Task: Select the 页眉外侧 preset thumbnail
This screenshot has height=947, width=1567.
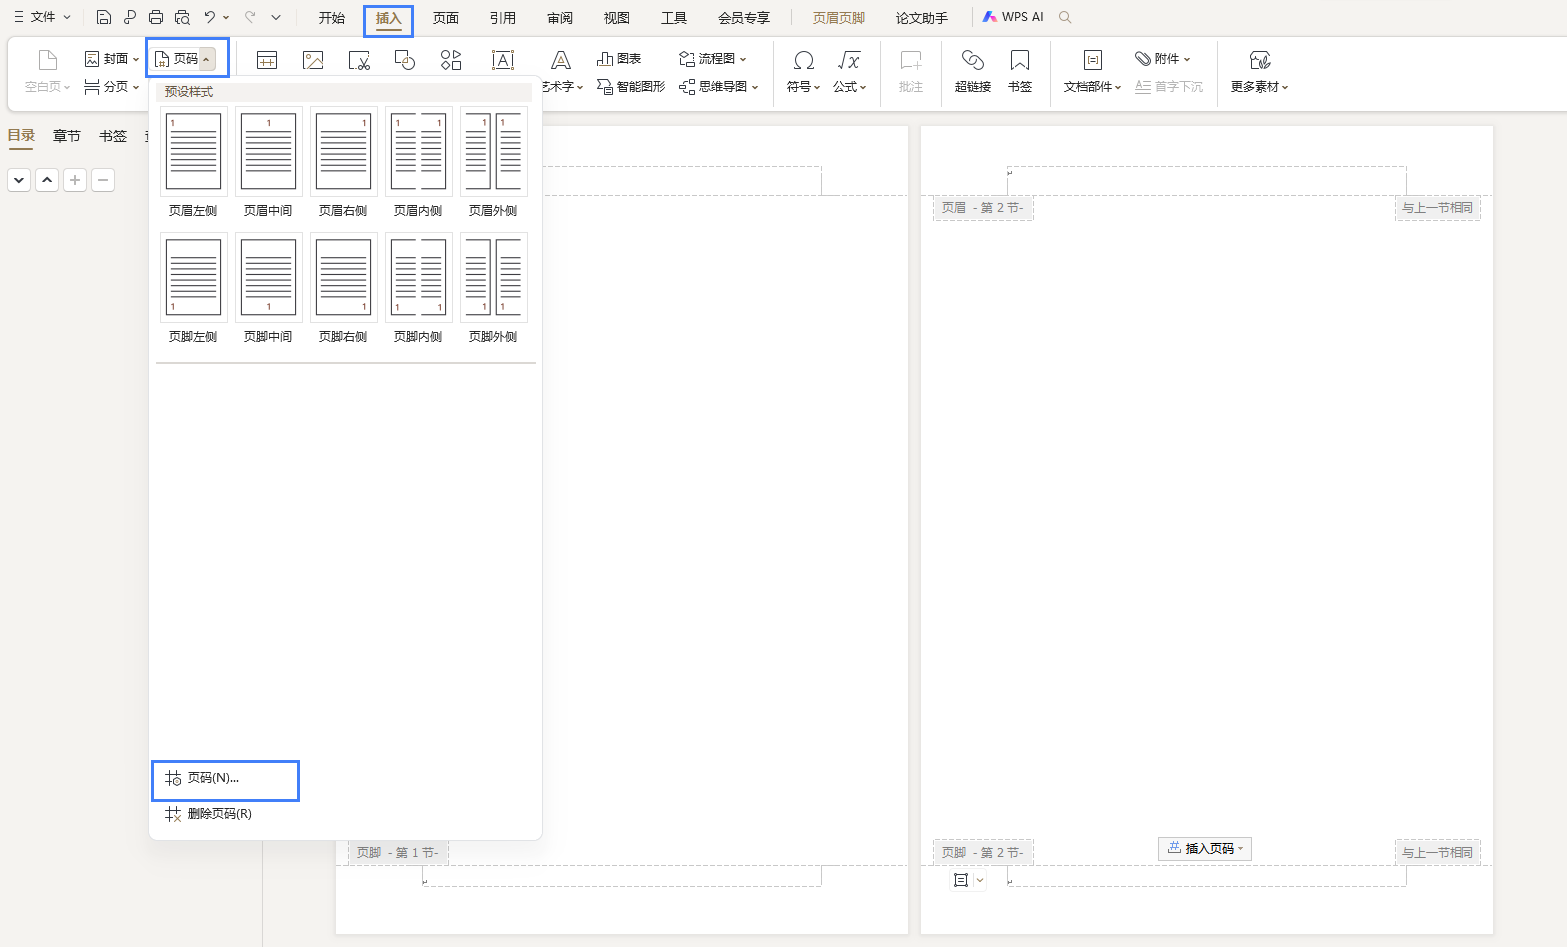Action: [493, 152]
